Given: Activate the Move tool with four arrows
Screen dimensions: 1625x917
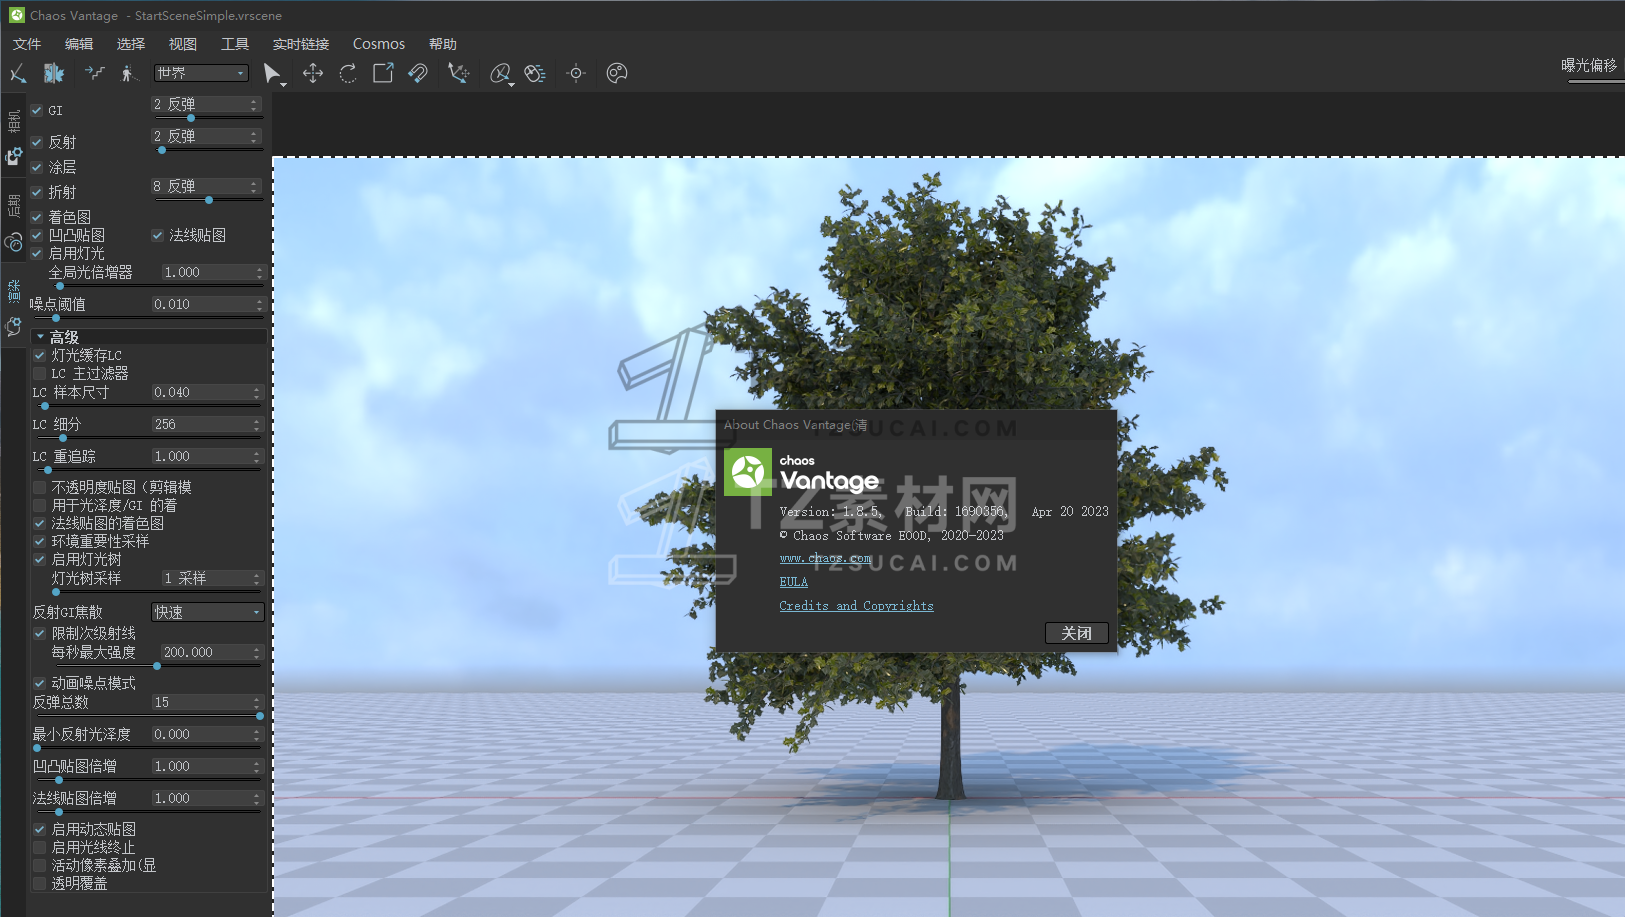Looking at the screenshot, I should click(313, 73).
